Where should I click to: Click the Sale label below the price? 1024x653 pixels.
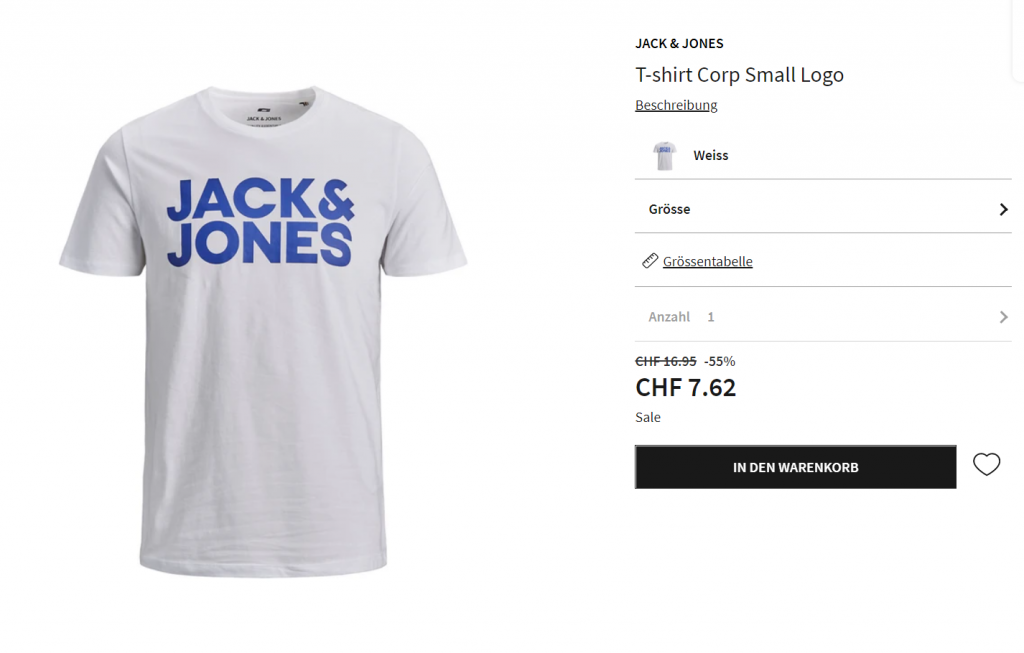tap(648, 417)
